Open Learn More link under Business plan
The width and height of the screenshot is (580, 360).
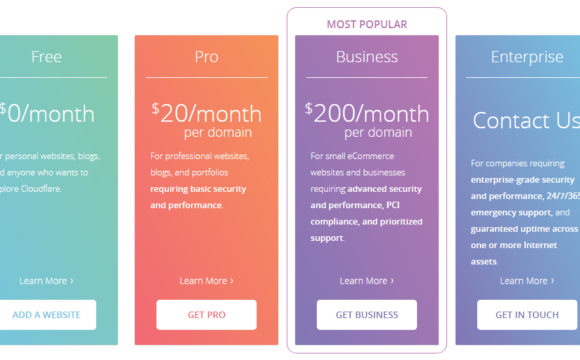[367, 281]
